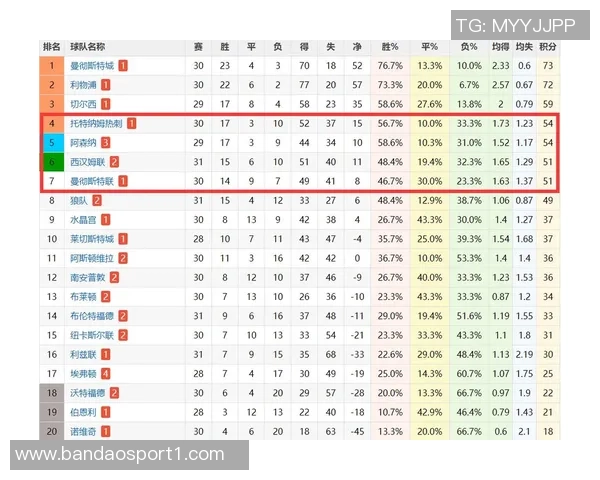This screenshot has width=600, height=480.
Task: Click the blue rank 5 cell
Action: pos(52,143)
